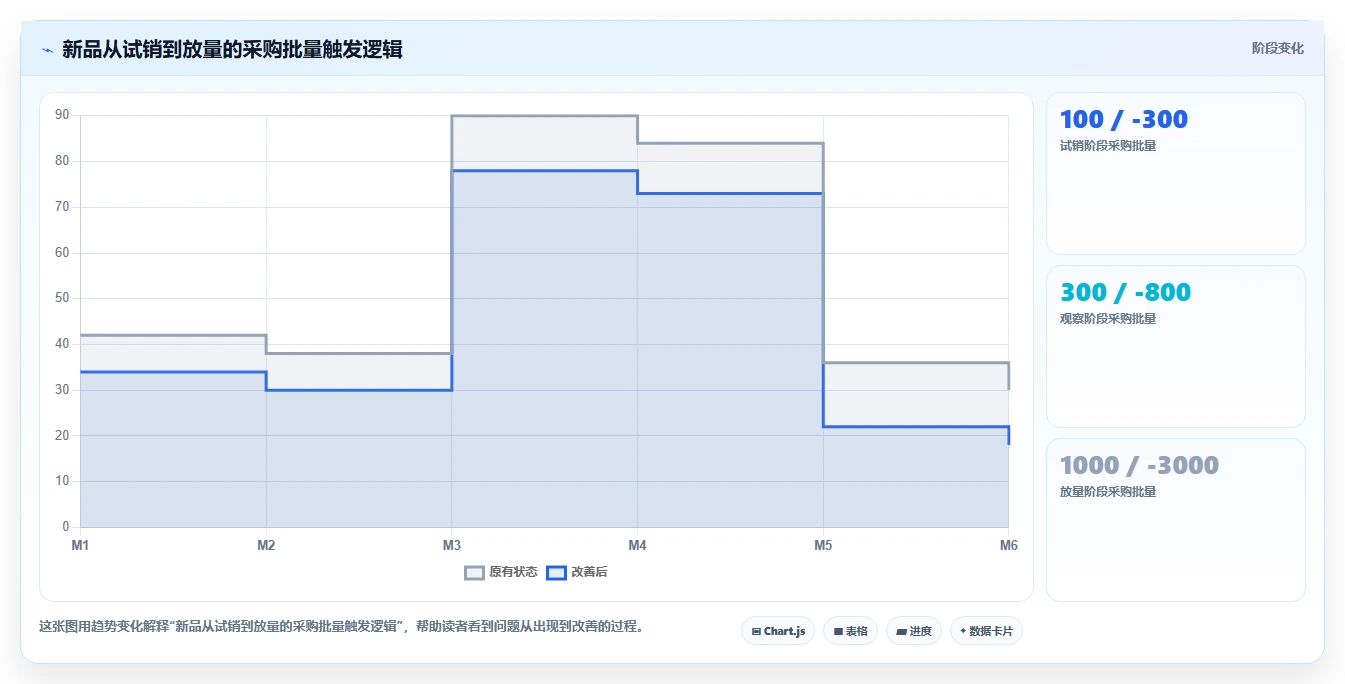Open the 观察阶段采购批量 card
The image size is (1345, 684).
1176,347
